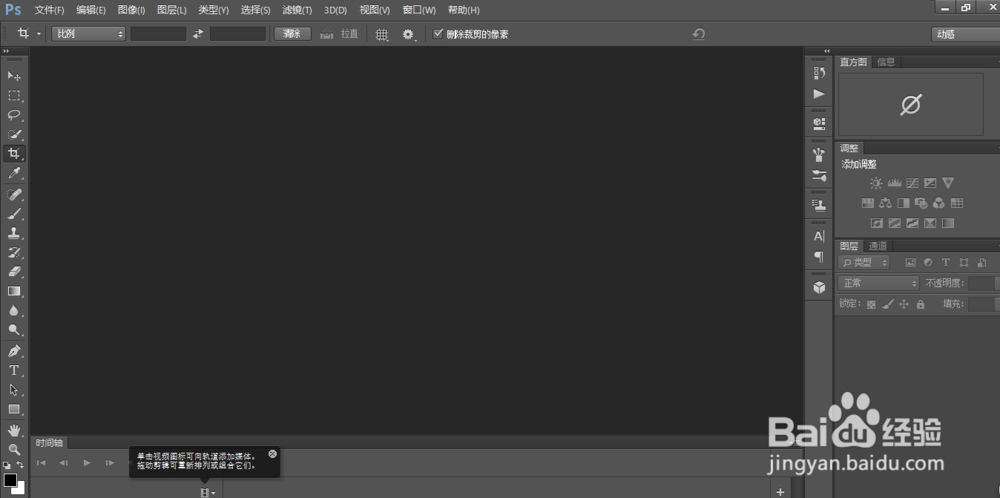Image resolution: width=1000 pixels, height=498 pixels.
Task: Select the History Brush tool
Action: pos(14,252)
